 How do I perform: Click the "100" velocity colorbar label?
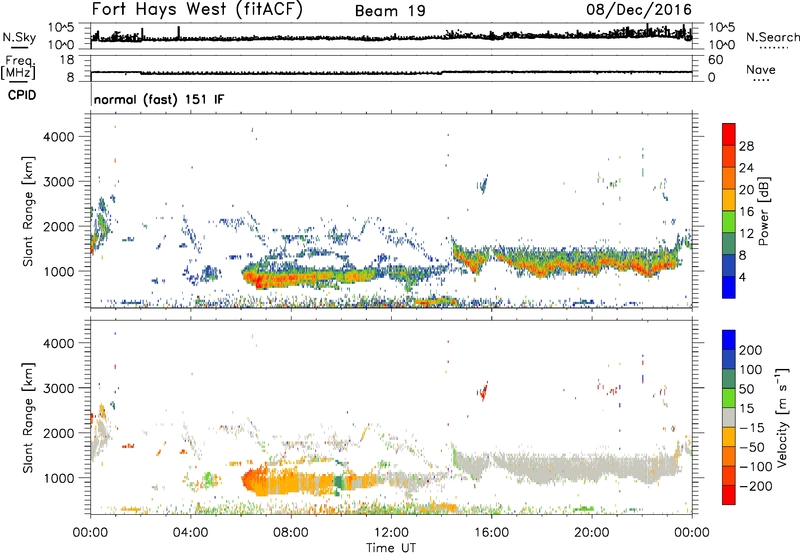(x=751, y=370)
